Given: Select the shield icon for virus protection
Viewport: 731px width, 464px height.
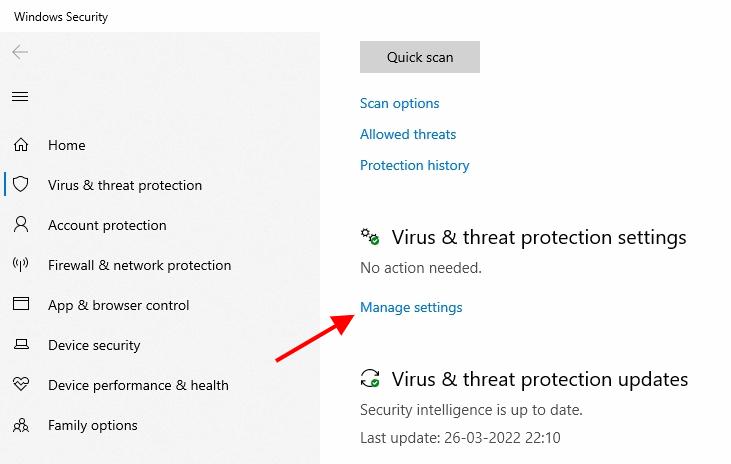Looking at the screenshot, I should (21, 184).
